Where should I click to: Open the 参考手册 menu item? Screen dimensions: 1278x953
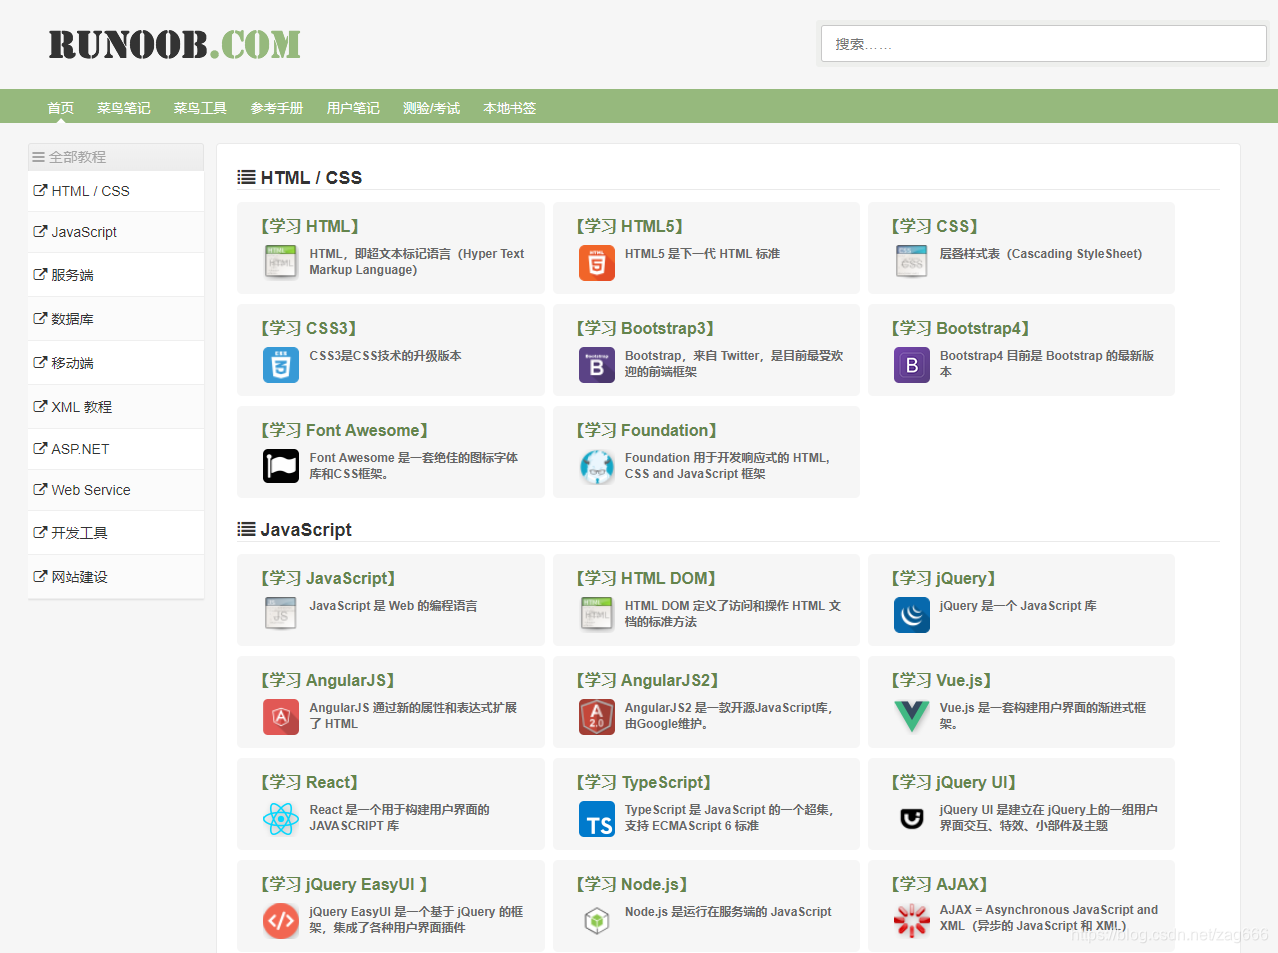tap(277, 108)
